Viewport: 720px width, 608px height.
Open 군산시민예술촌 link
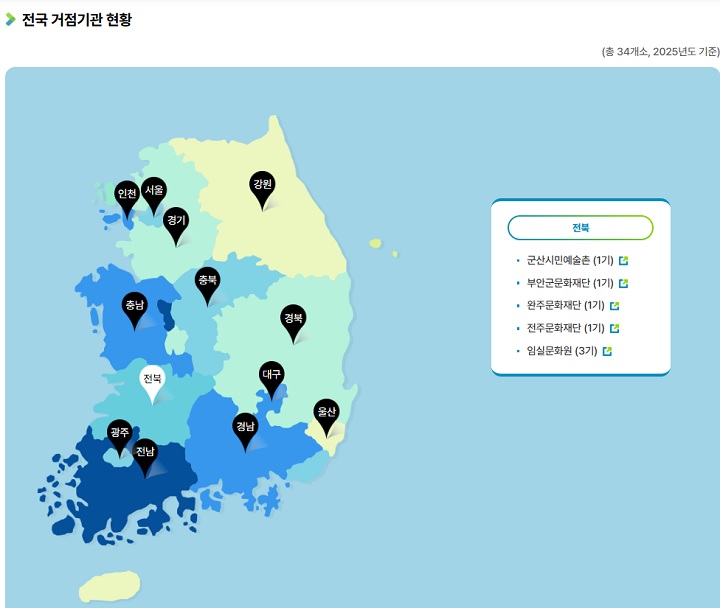click(x=570, y=260)
